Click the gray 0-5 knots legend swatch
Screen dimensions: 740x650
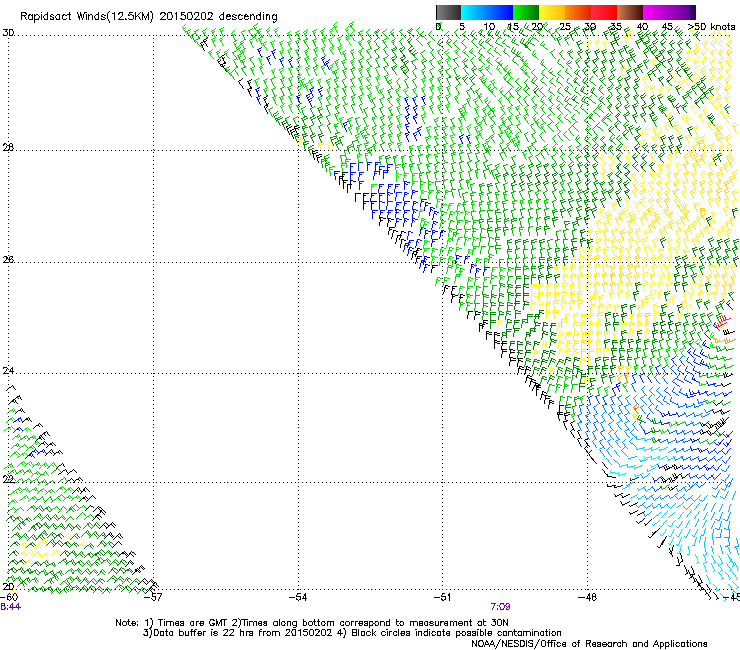coord(448,12)
